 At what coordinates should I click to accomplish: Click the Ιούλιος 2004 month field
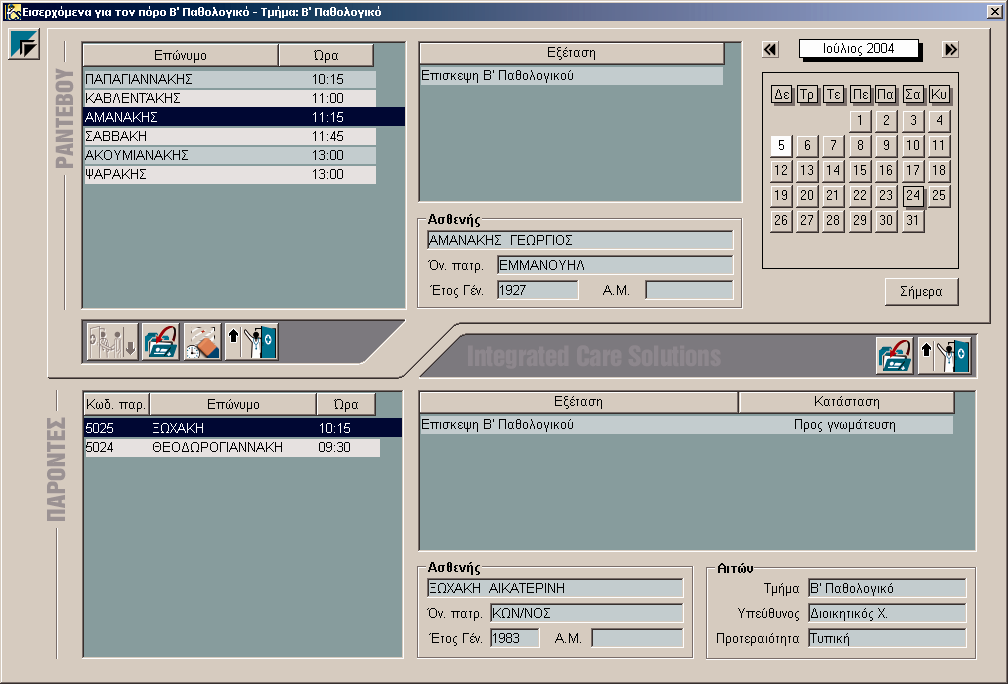[x=859, y=49]
